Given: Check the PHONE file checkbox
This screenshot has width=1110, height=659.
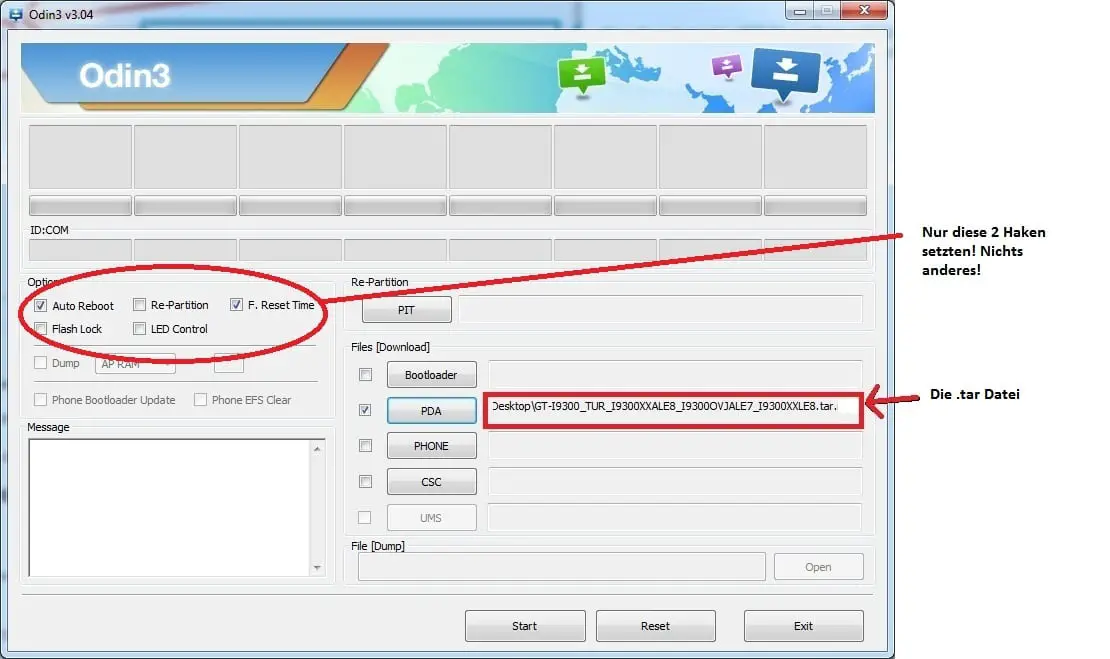Looking at the screenshot, I should [365, 446].
